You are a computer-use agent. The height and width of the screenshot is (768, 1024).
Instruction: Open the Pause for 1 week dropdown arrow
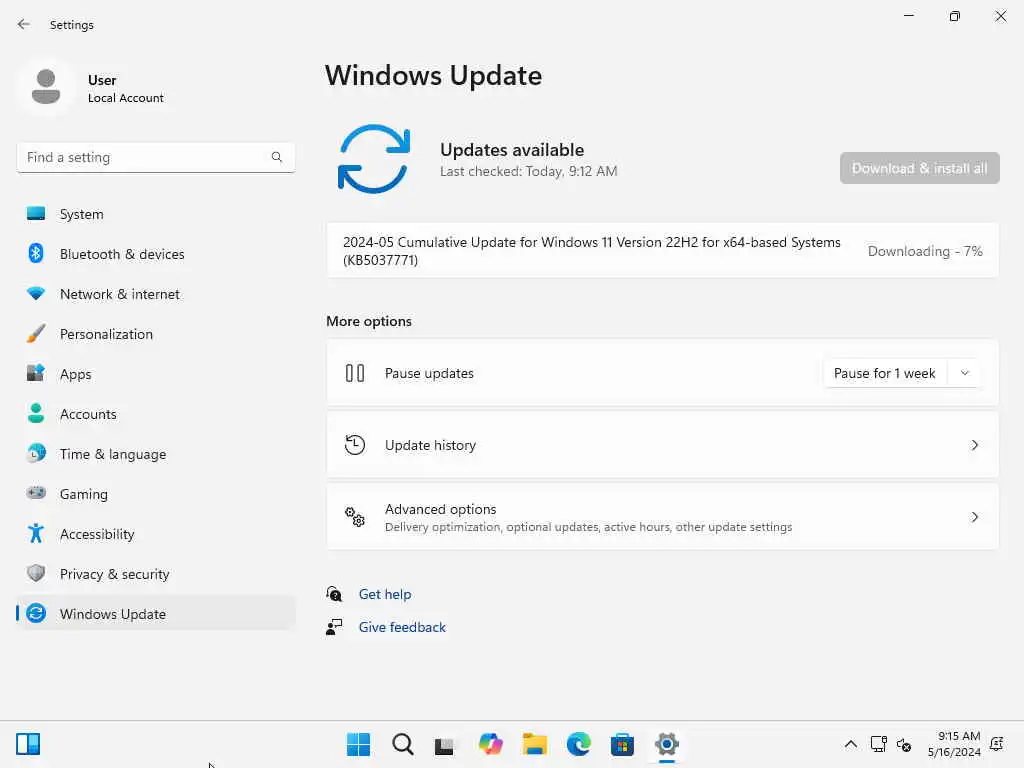point(965,373)
